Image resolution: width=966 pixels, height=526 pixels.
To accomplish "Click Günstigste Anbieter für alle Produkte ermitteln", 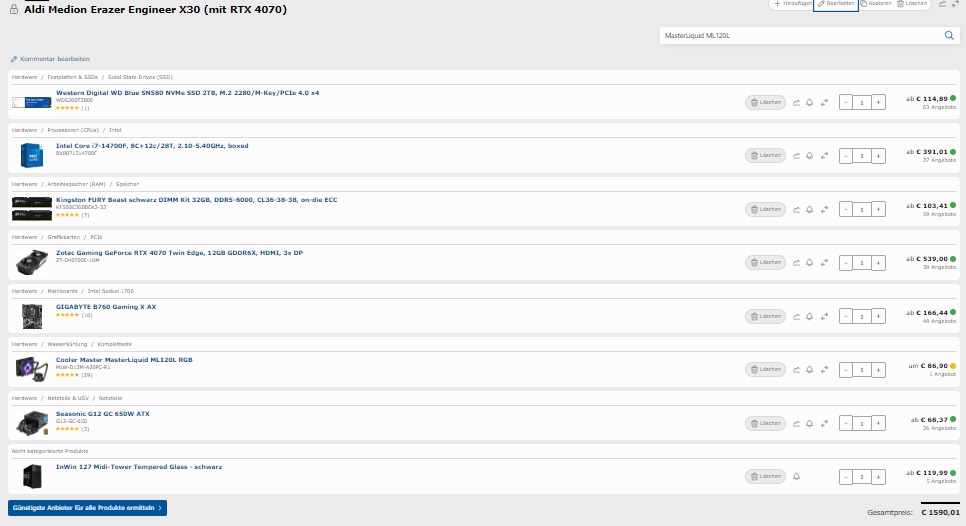I will (x=87, y=508).
